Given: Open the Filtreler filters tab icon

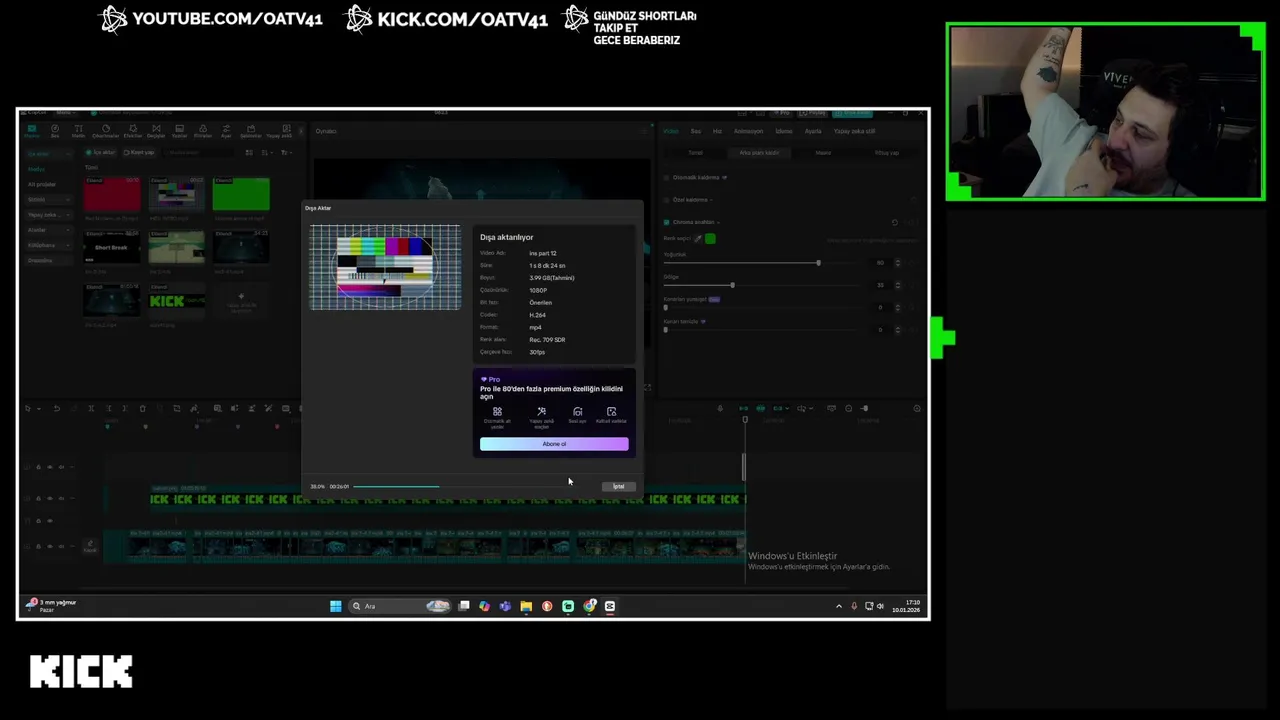Looking at the screenshot, I should (203, 131).
